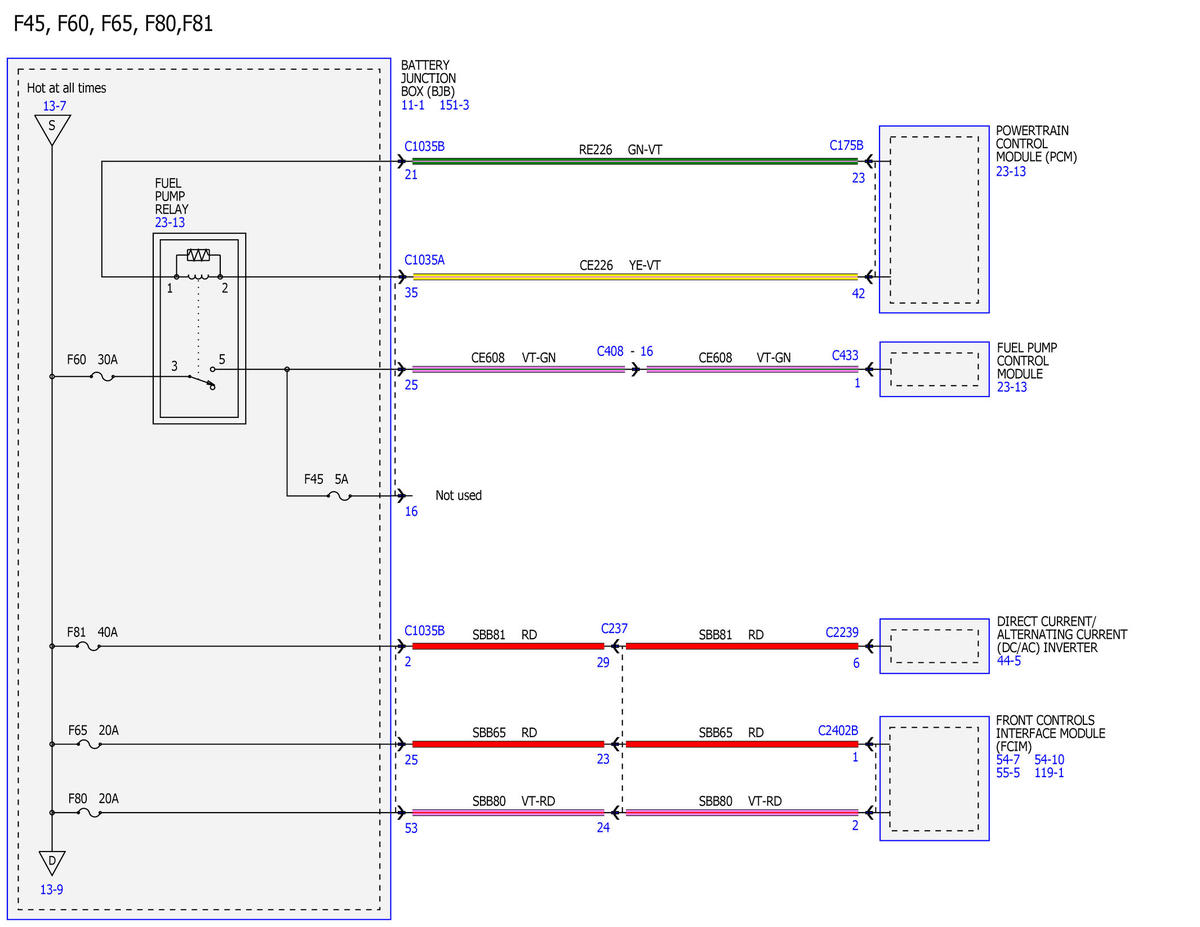1200x927 pixels.
Task: Open the DC/AC Inverter 44-5 link
Action: point(1009,660)
